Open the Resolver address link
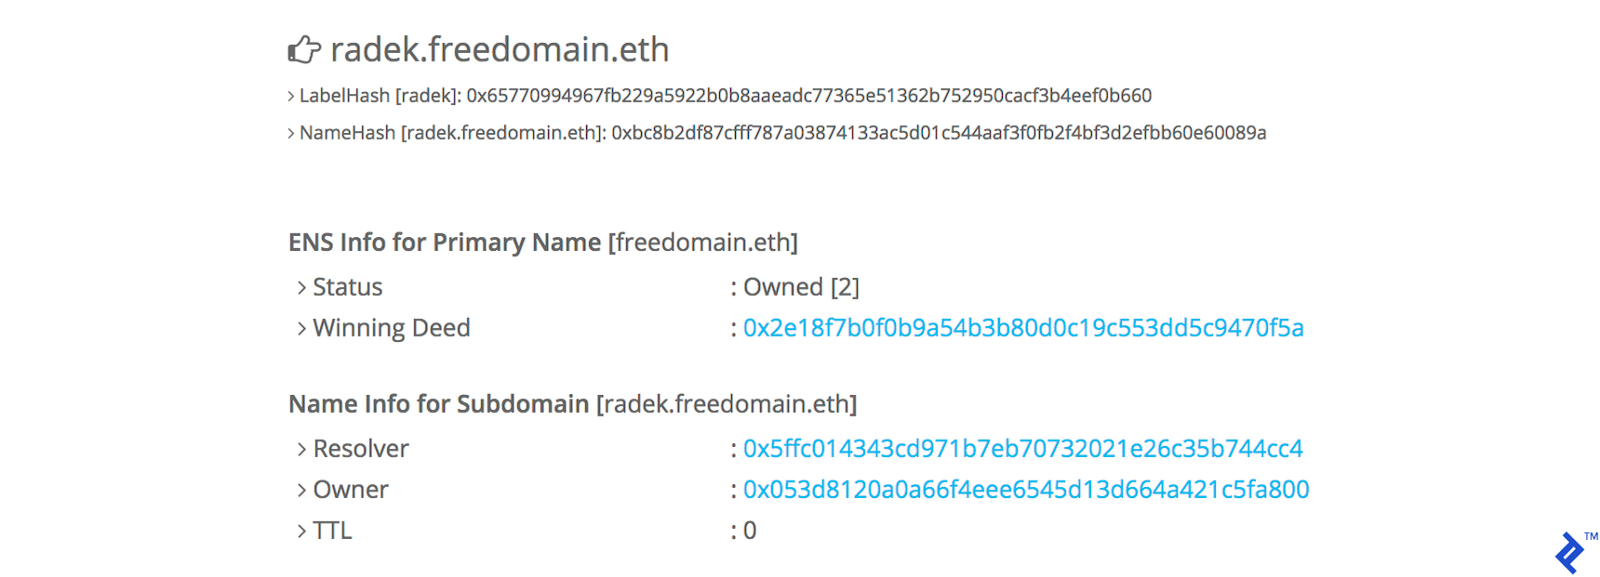 click(x=1022, y=449)
